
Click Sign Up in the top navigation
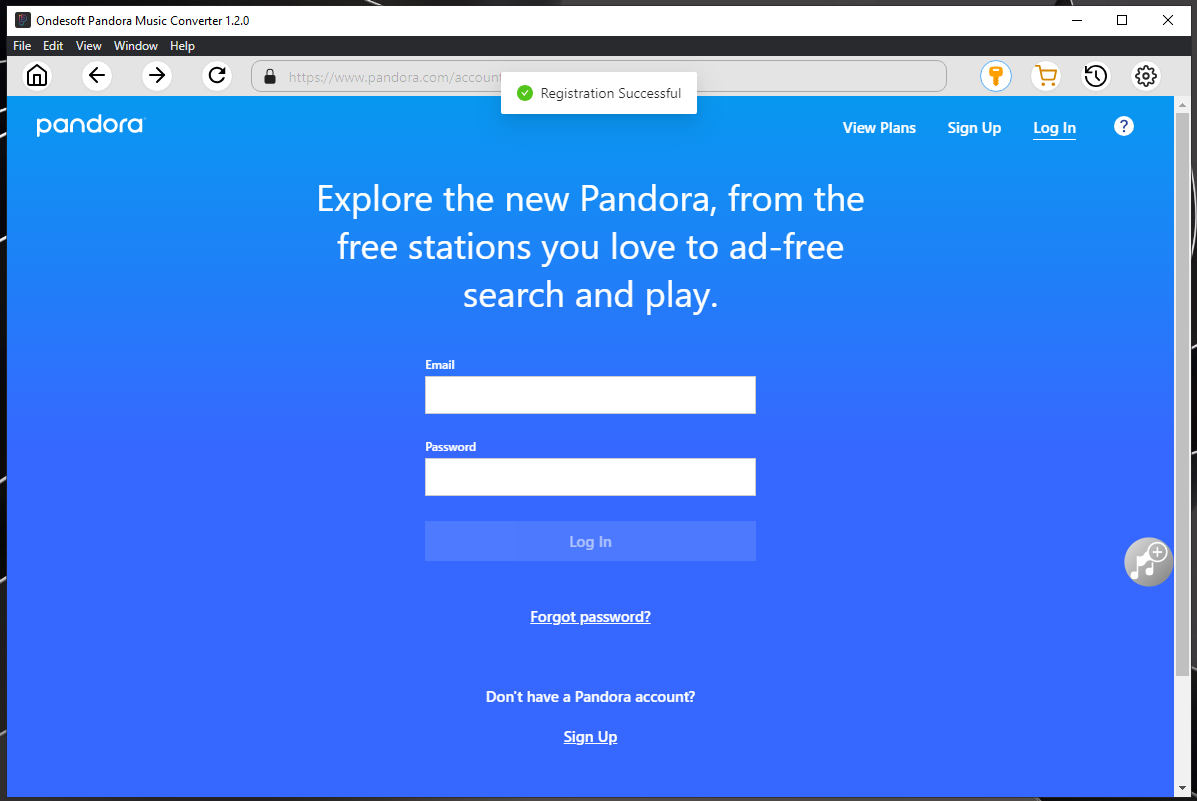pyautogui.click(x=974, y=128)
